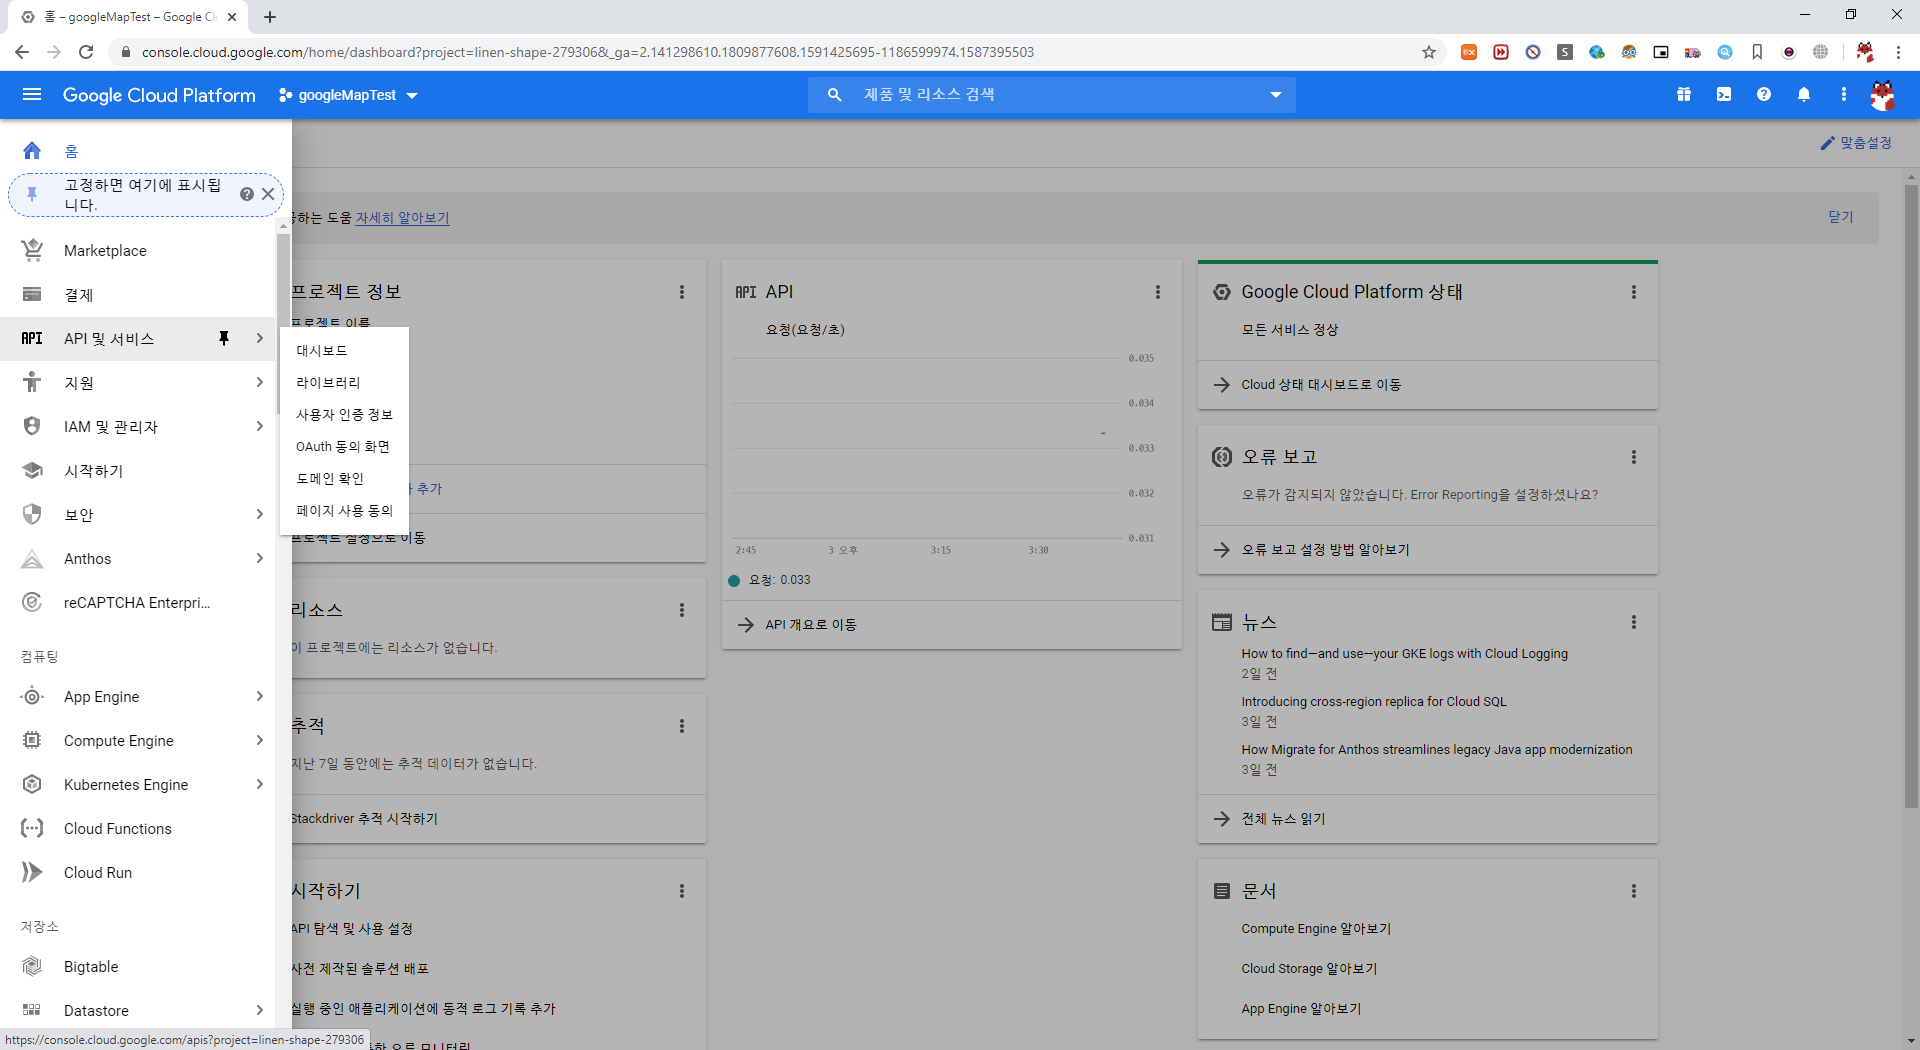Open Marketplace cart icon
Viewport: 1920px width, 1050px height.
(32, 251)
